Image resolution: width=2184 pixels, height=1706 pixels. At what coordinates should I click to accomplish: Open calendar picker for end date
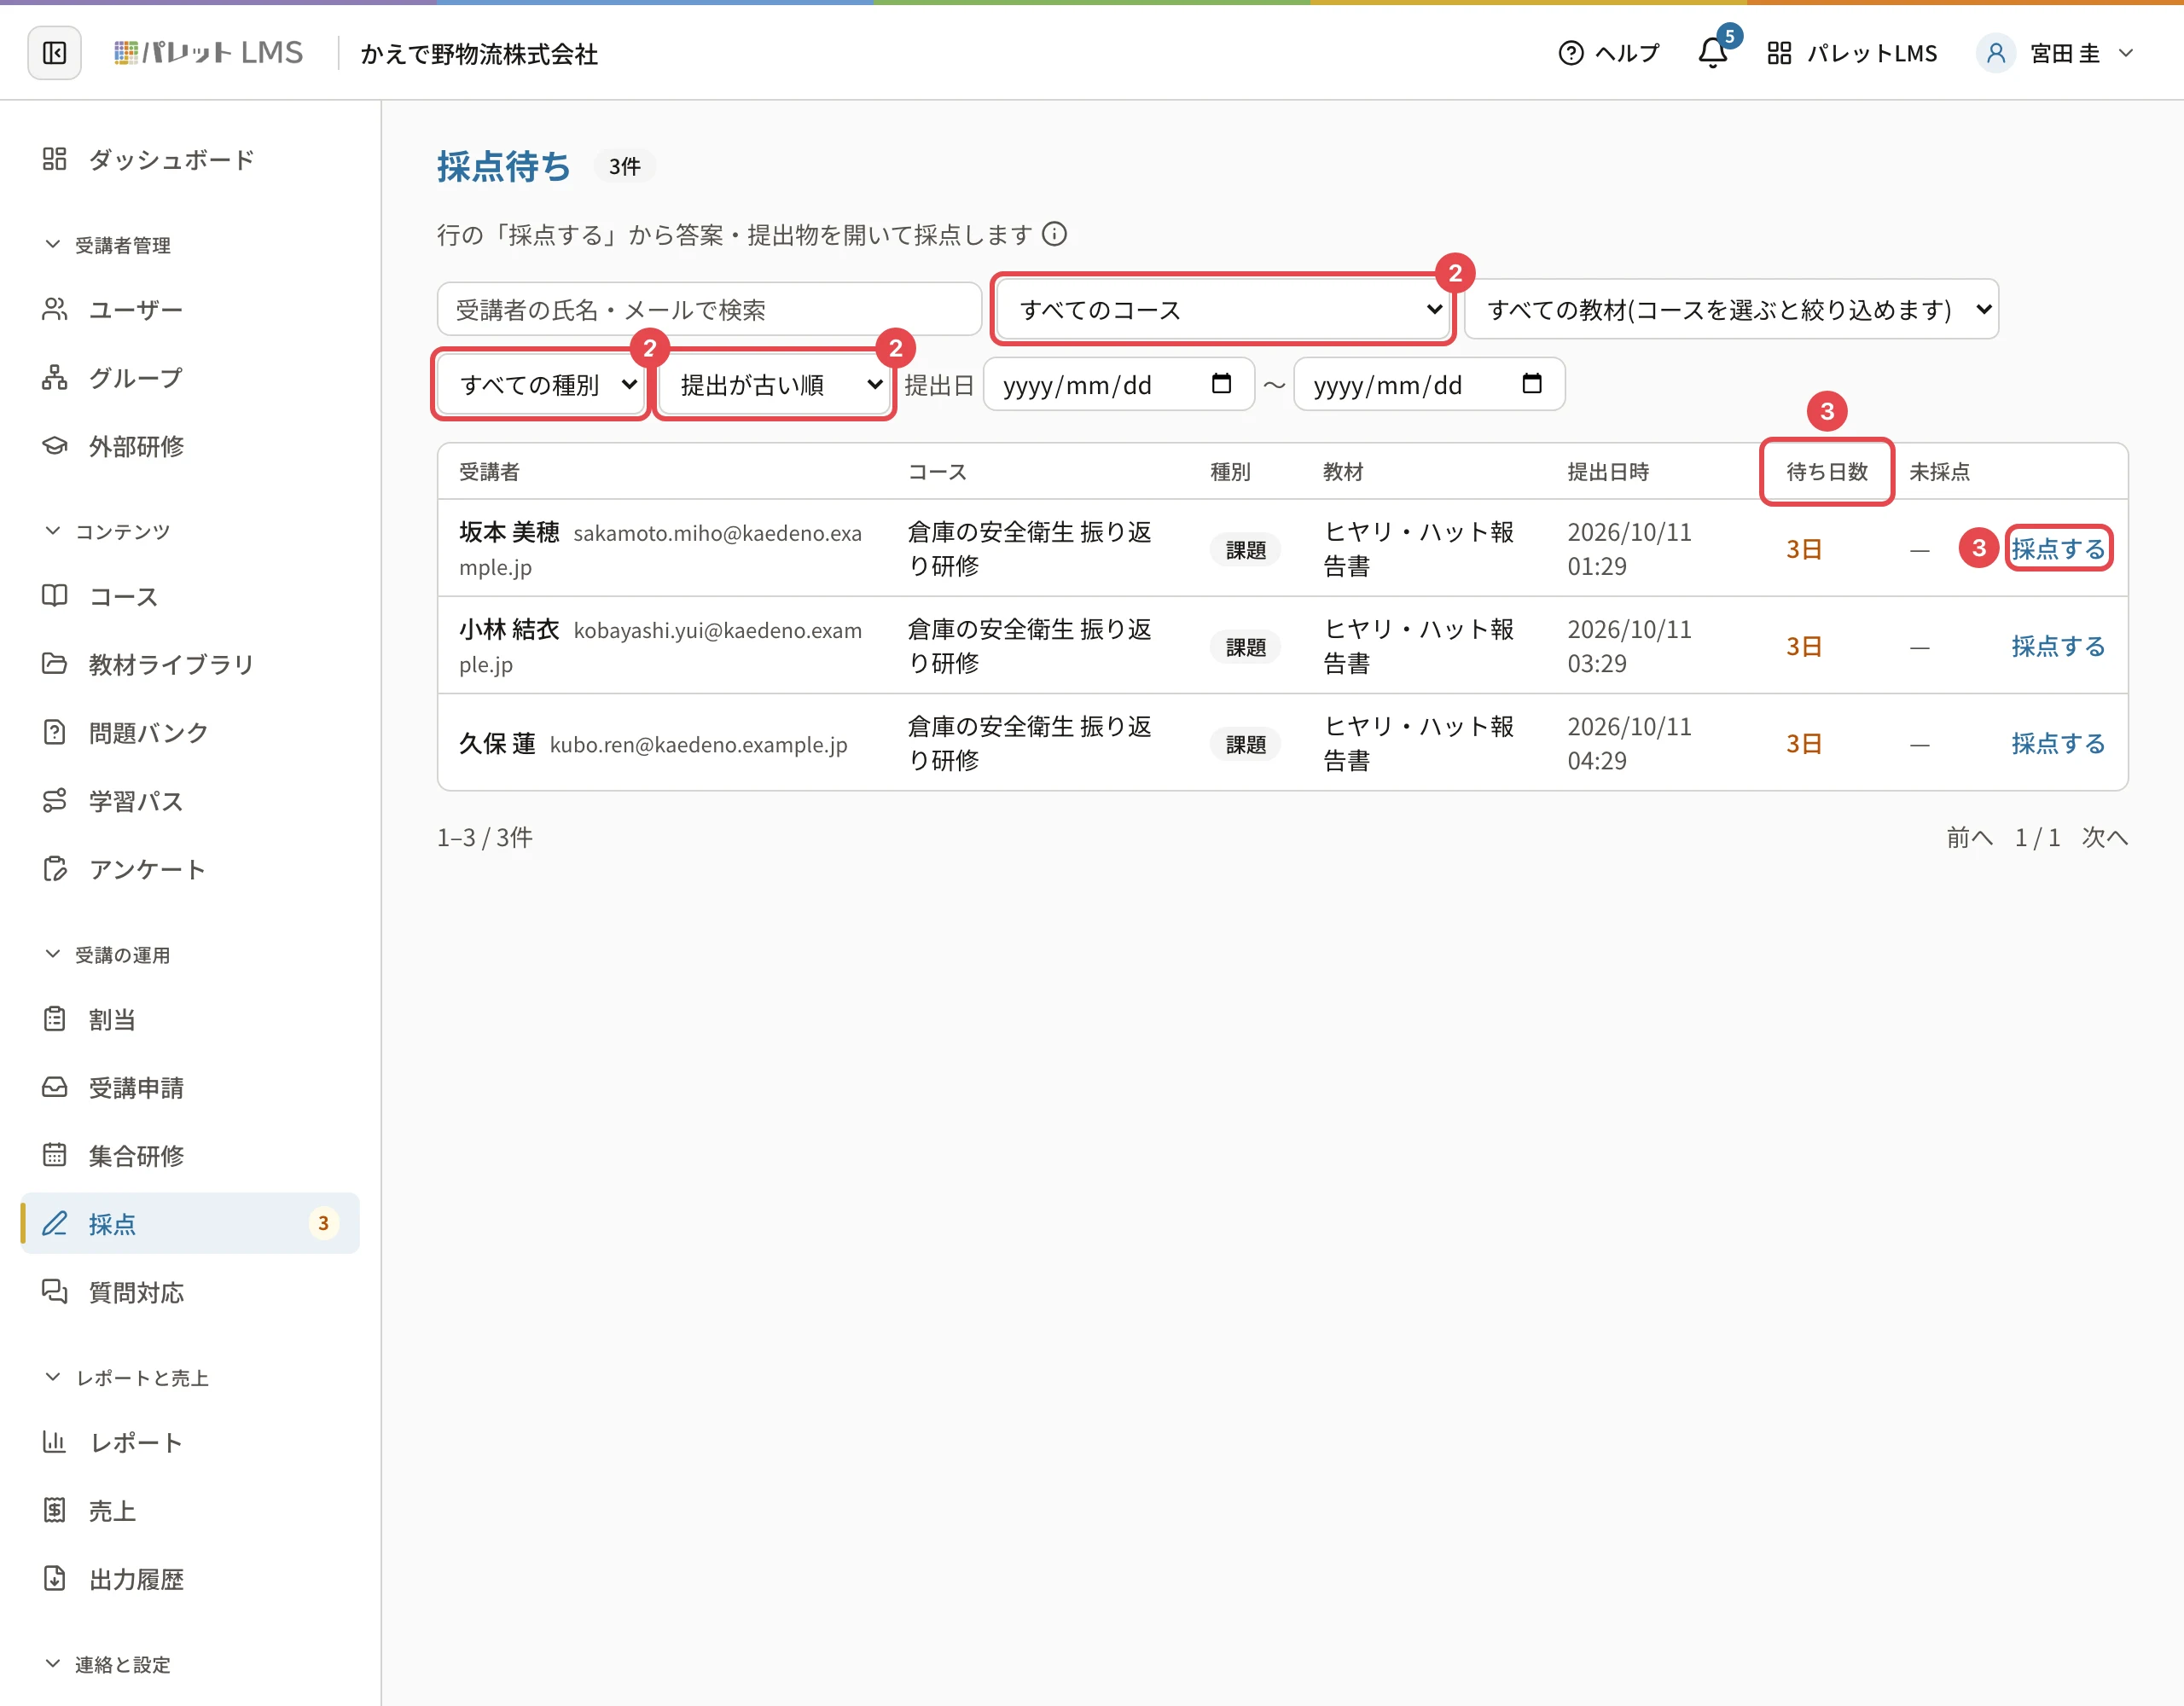click(x=1532, y=384)
